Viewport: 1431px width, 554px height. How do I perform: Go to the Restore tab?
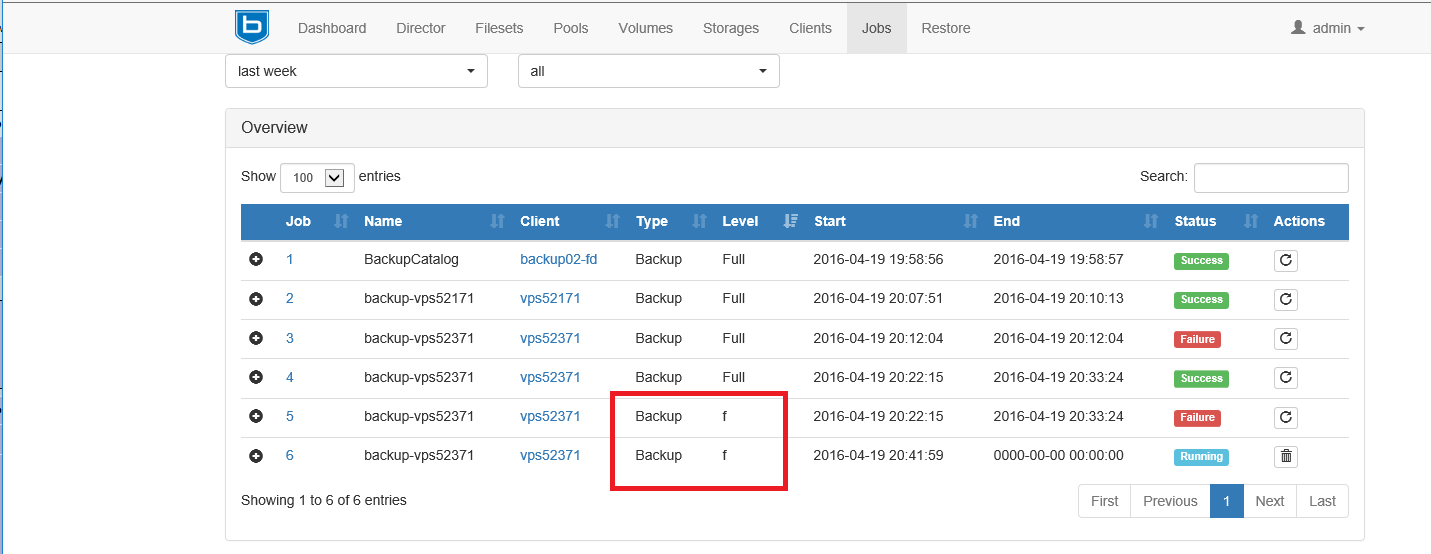pyautogui.click(x=945, y=28)
